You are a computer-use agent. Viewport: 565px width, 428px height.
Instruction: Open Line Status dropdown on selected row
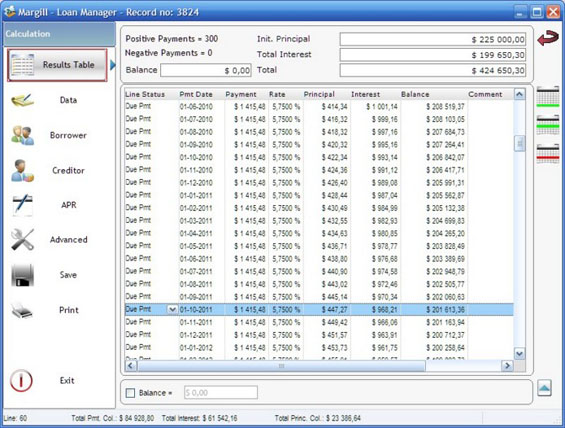point(172,309)
